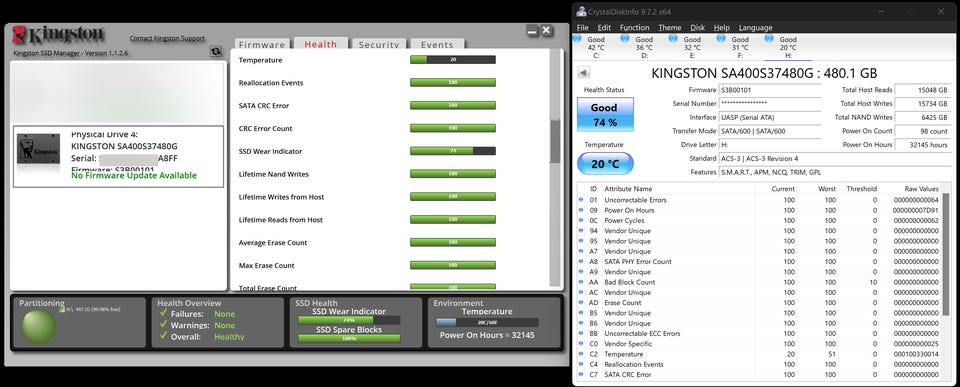Select drive F: status icon at 31 °C
This screenshot has width=960, height=387.
click(x=721, y=39)
